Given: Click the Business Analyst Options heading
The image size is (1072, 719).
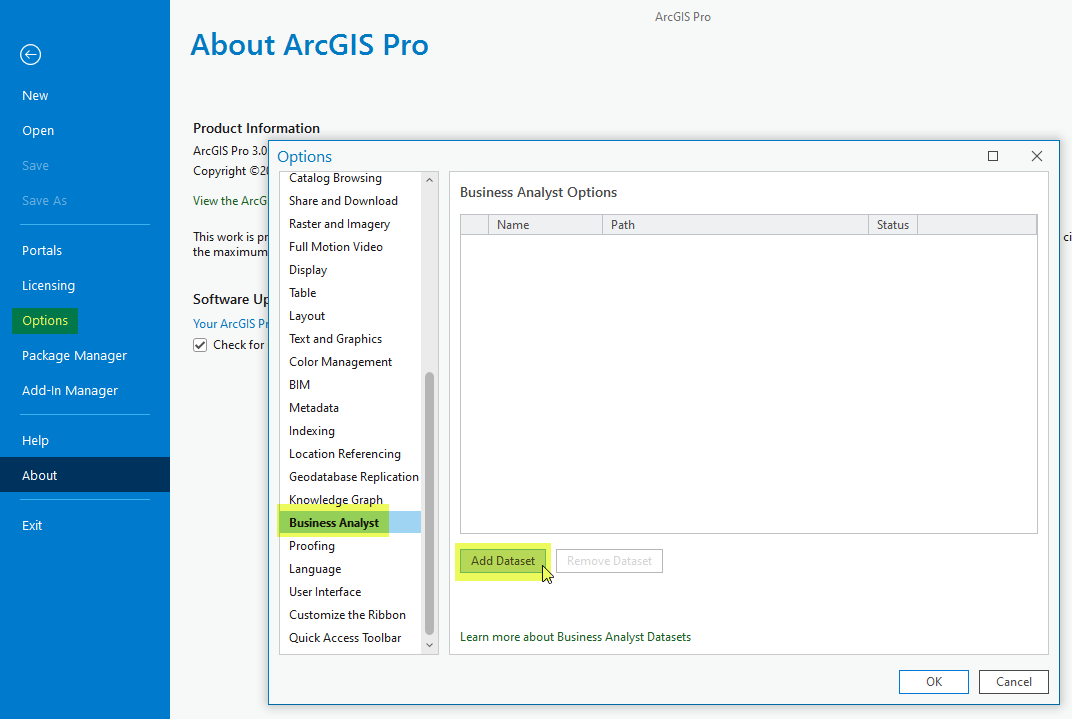Looking at the screenshot, I should (x=538, y=193).
